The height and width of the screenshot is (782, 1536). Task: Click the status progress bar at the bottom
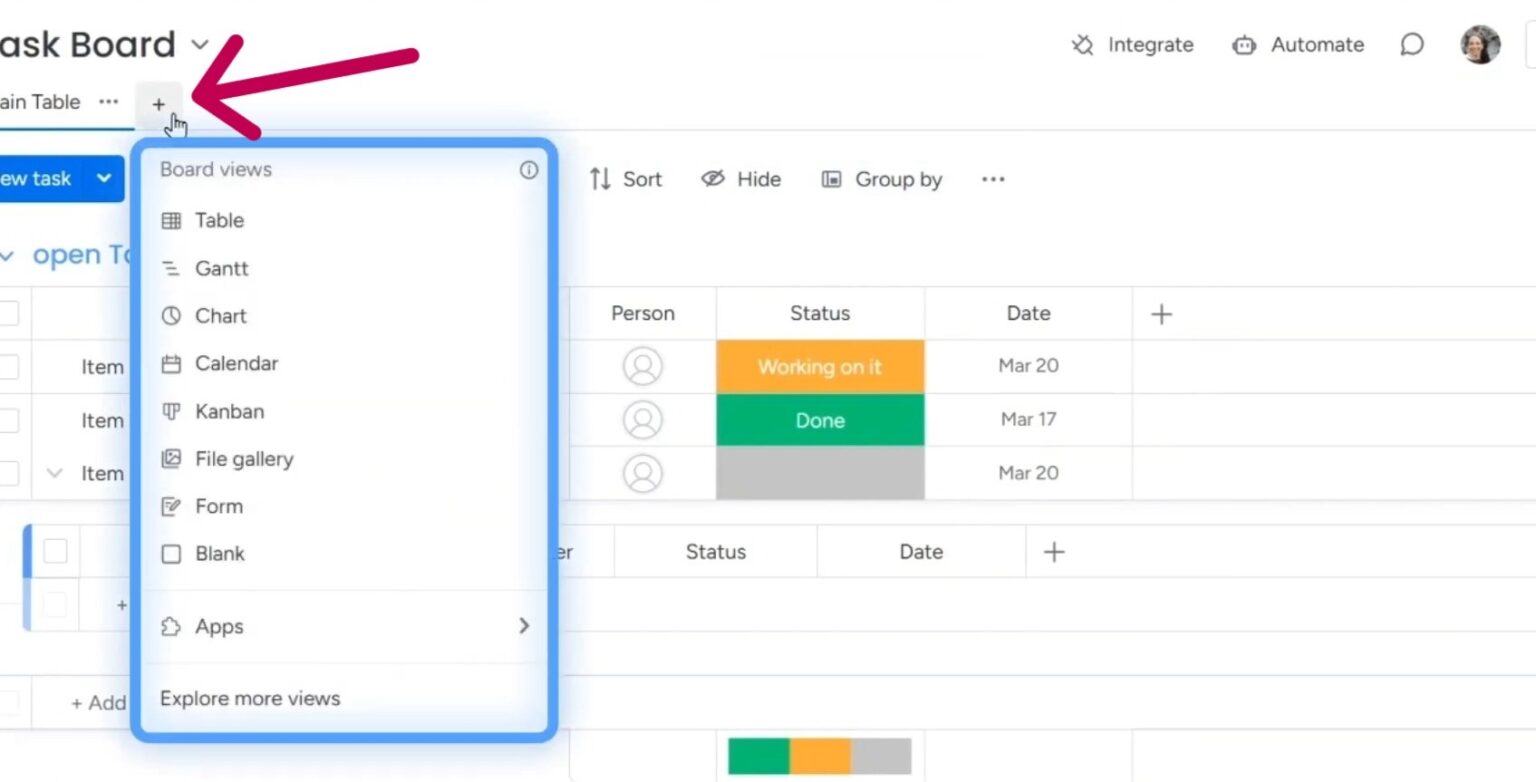point(820,757)
